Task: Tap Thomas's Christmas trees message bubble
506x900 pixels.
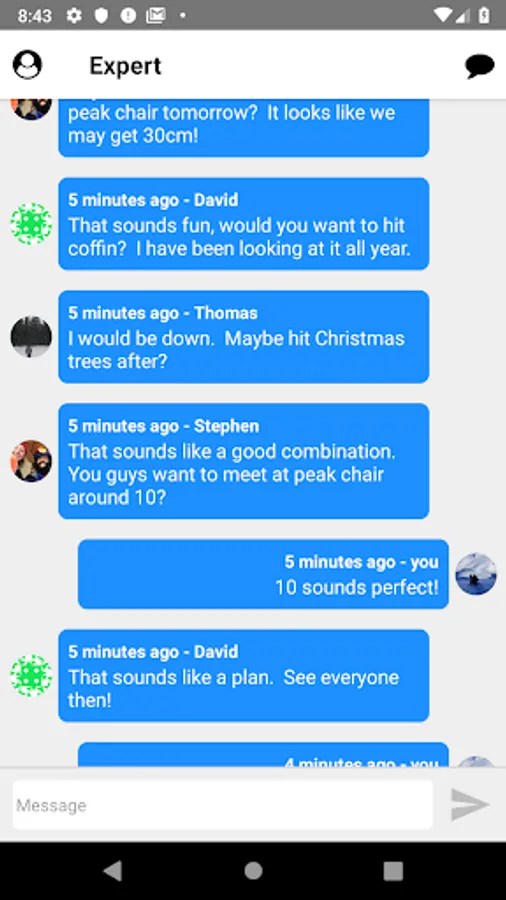Action: click(x=244, y=336)
